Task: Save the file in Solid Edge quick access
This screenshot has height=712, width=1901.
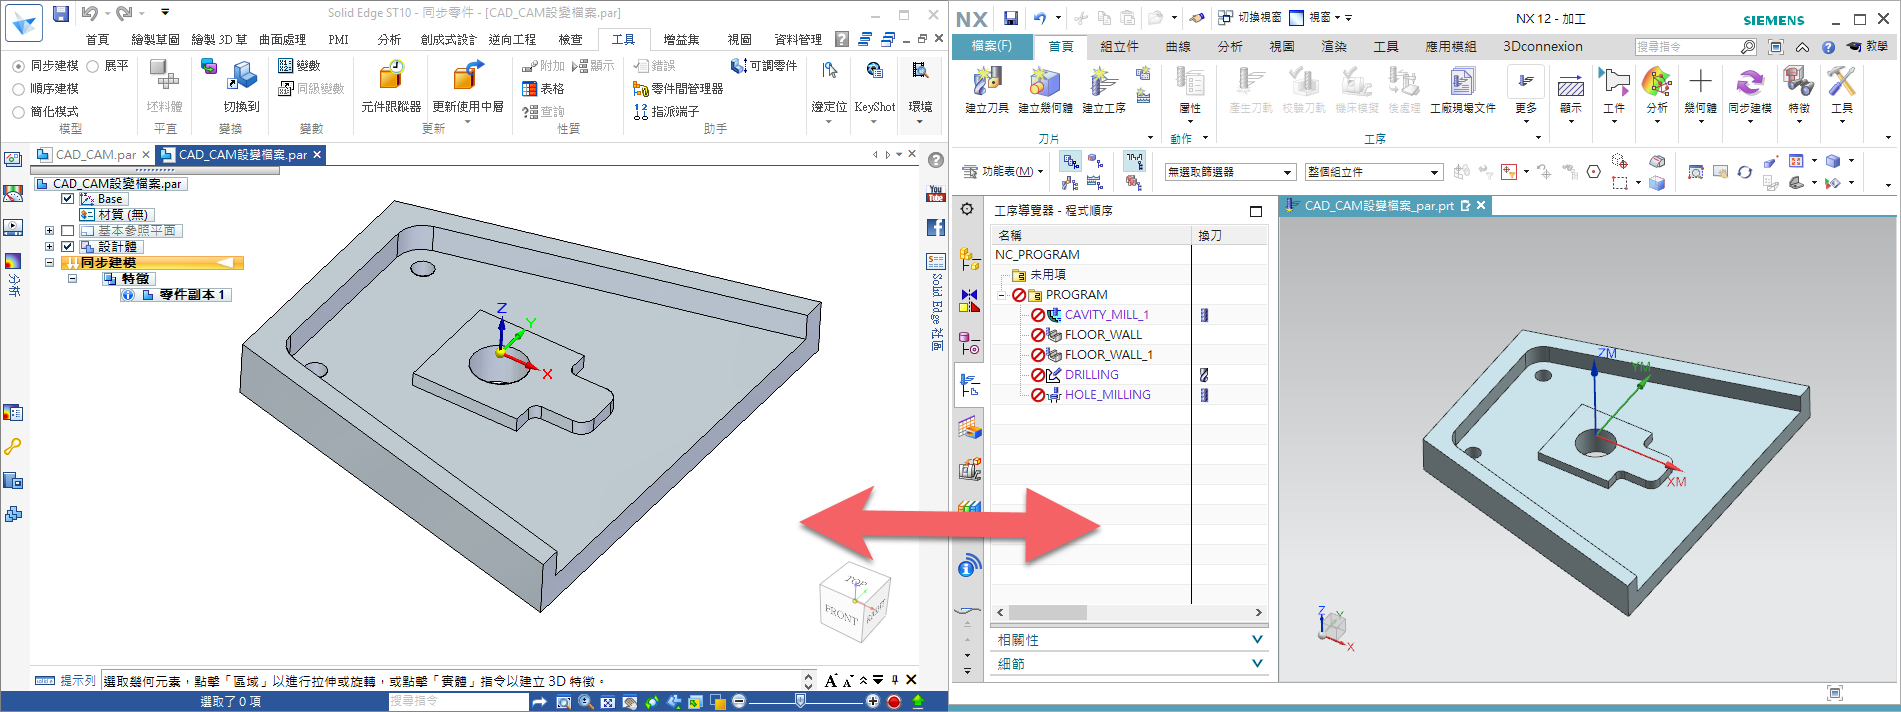Action: (61, 13)
